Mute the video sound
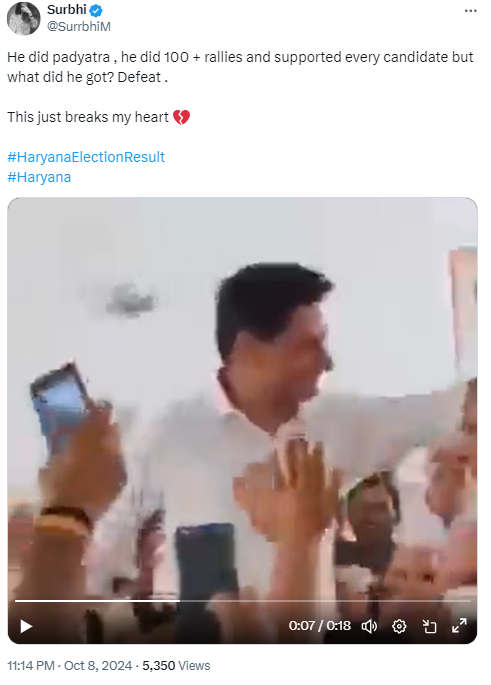Viewport: 491px width, 685px height. click(x=369, y=626)
